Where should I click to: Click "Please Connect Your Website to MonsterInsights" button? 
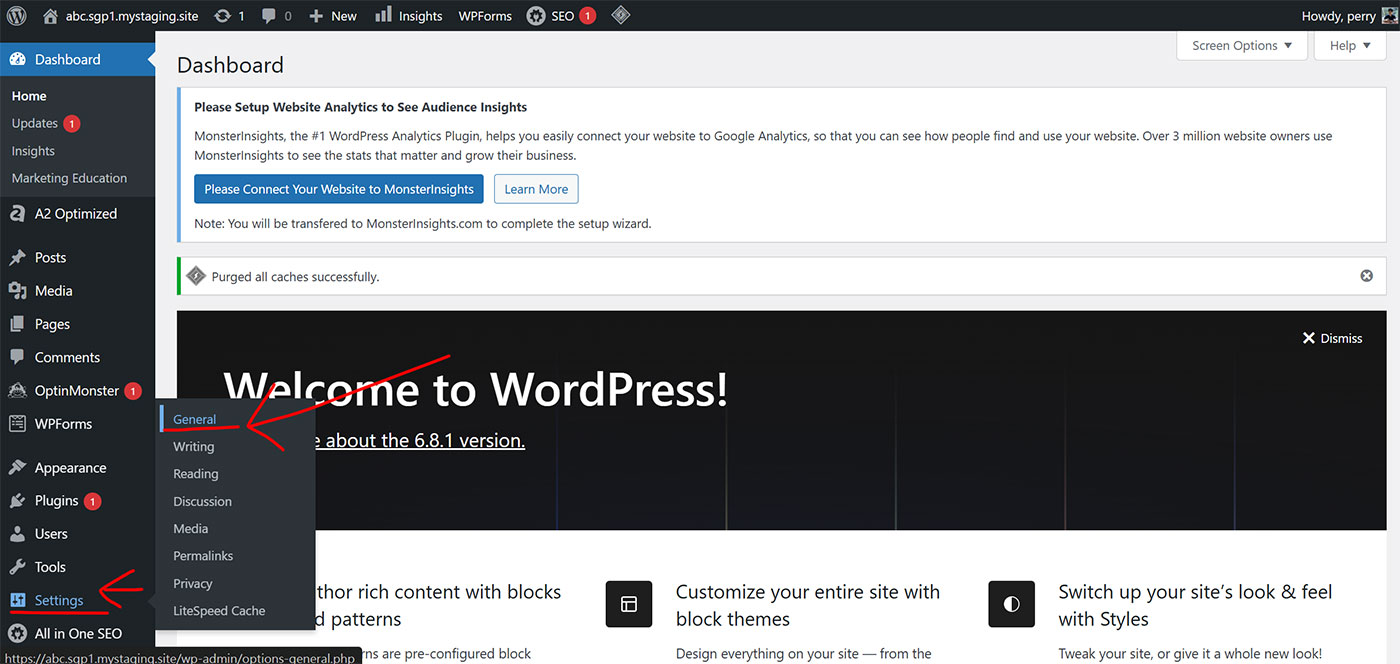340,189
